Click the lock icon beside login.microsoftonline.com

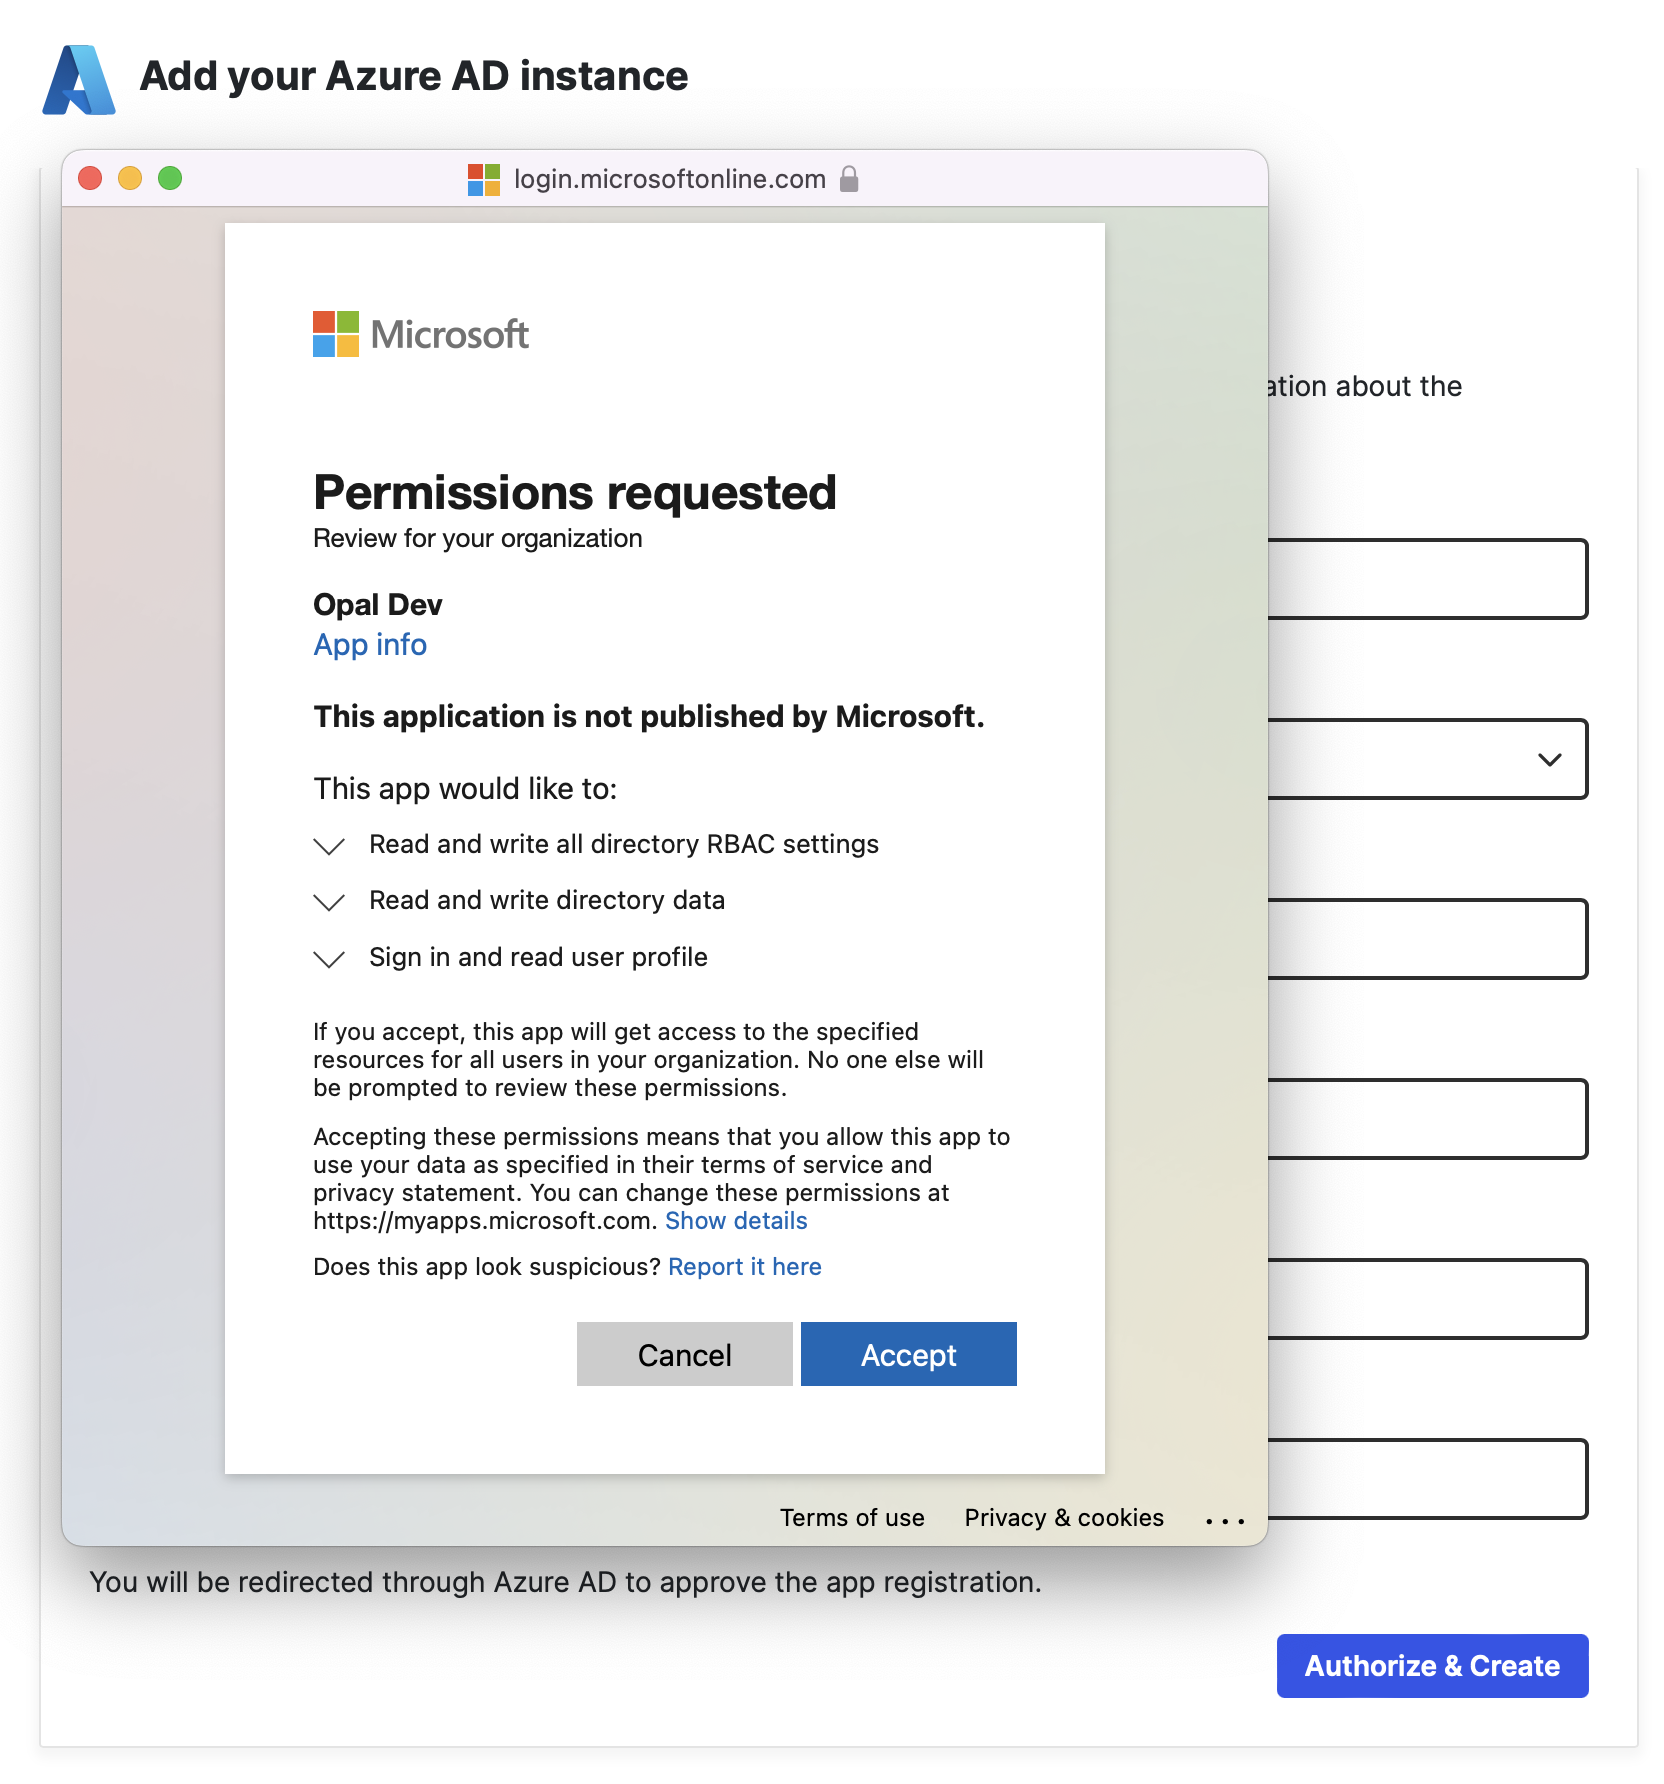click(x=849, y=179)
